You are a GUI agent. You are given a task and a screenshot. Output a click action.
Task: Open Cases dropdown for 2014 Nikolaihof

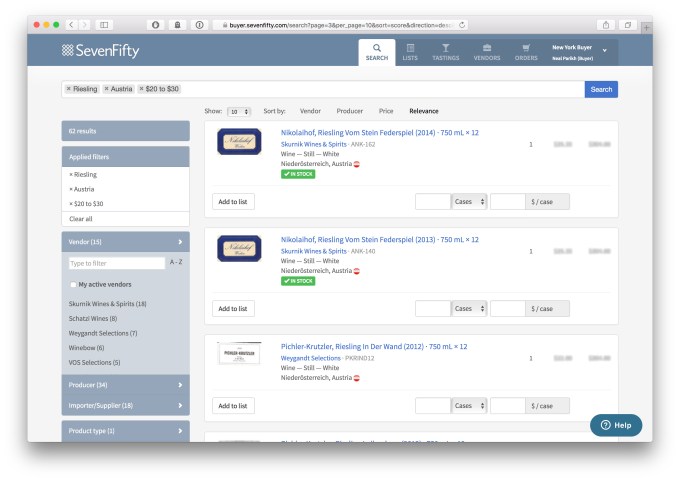click(469, 202)
